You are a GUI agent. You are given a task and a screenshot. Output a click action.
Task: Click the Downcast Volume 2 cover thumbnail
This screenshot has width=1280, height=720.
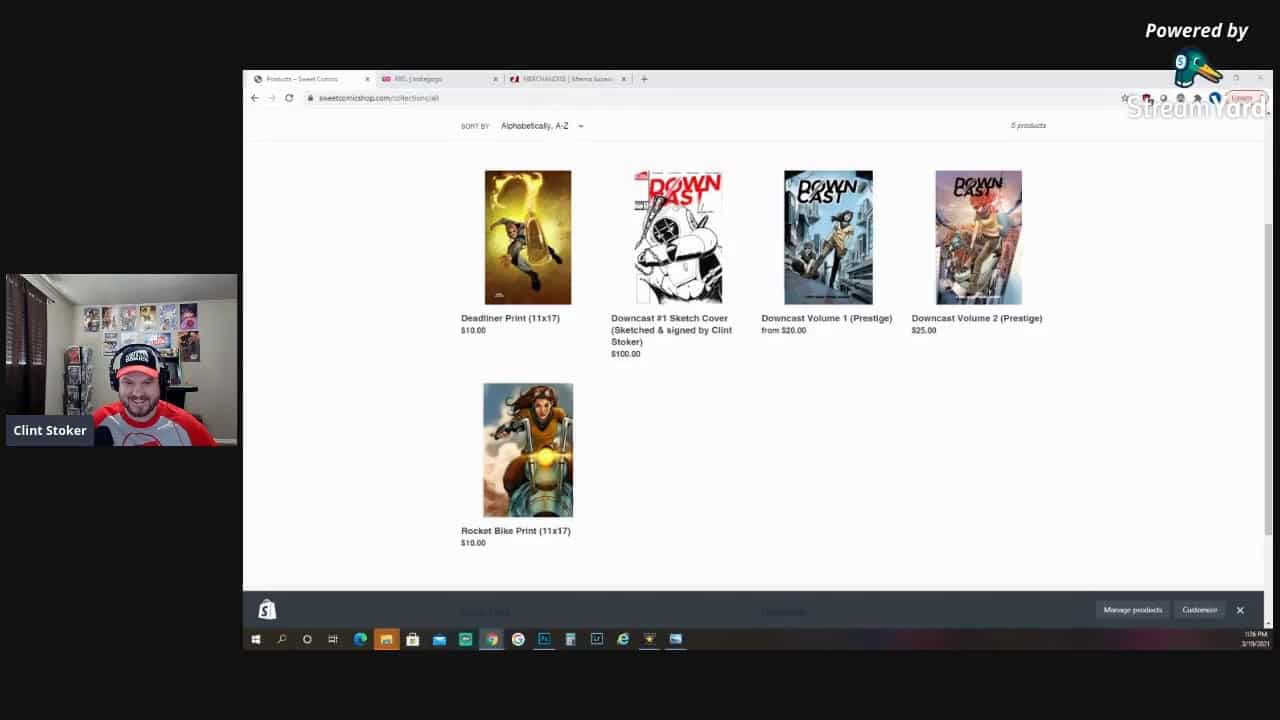tap(978, 237)
